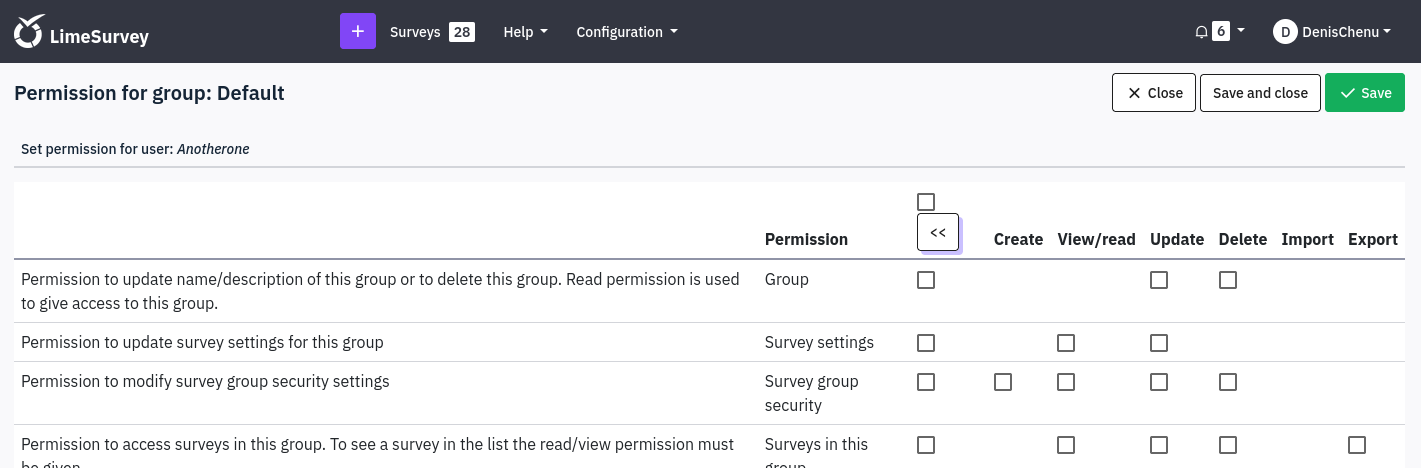Click the Save and close button

(1260, 93)
